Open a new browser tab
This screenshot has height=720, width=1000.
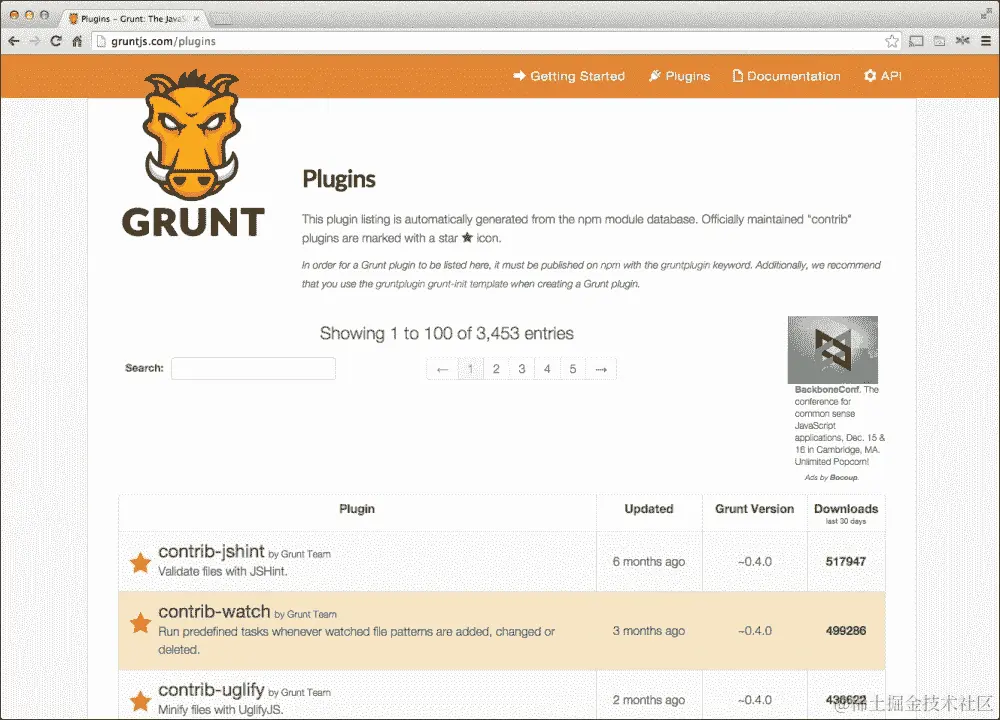[222, 19]
